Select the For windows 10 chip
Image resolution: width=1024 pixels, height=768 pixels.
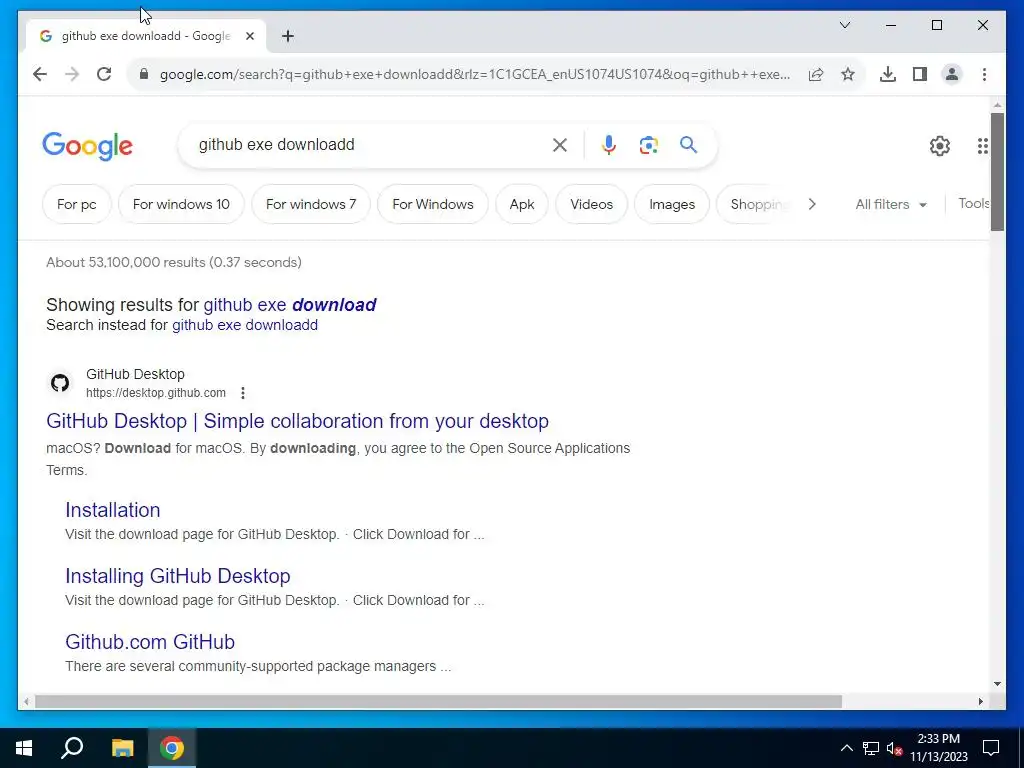click(x=181, y=204)
